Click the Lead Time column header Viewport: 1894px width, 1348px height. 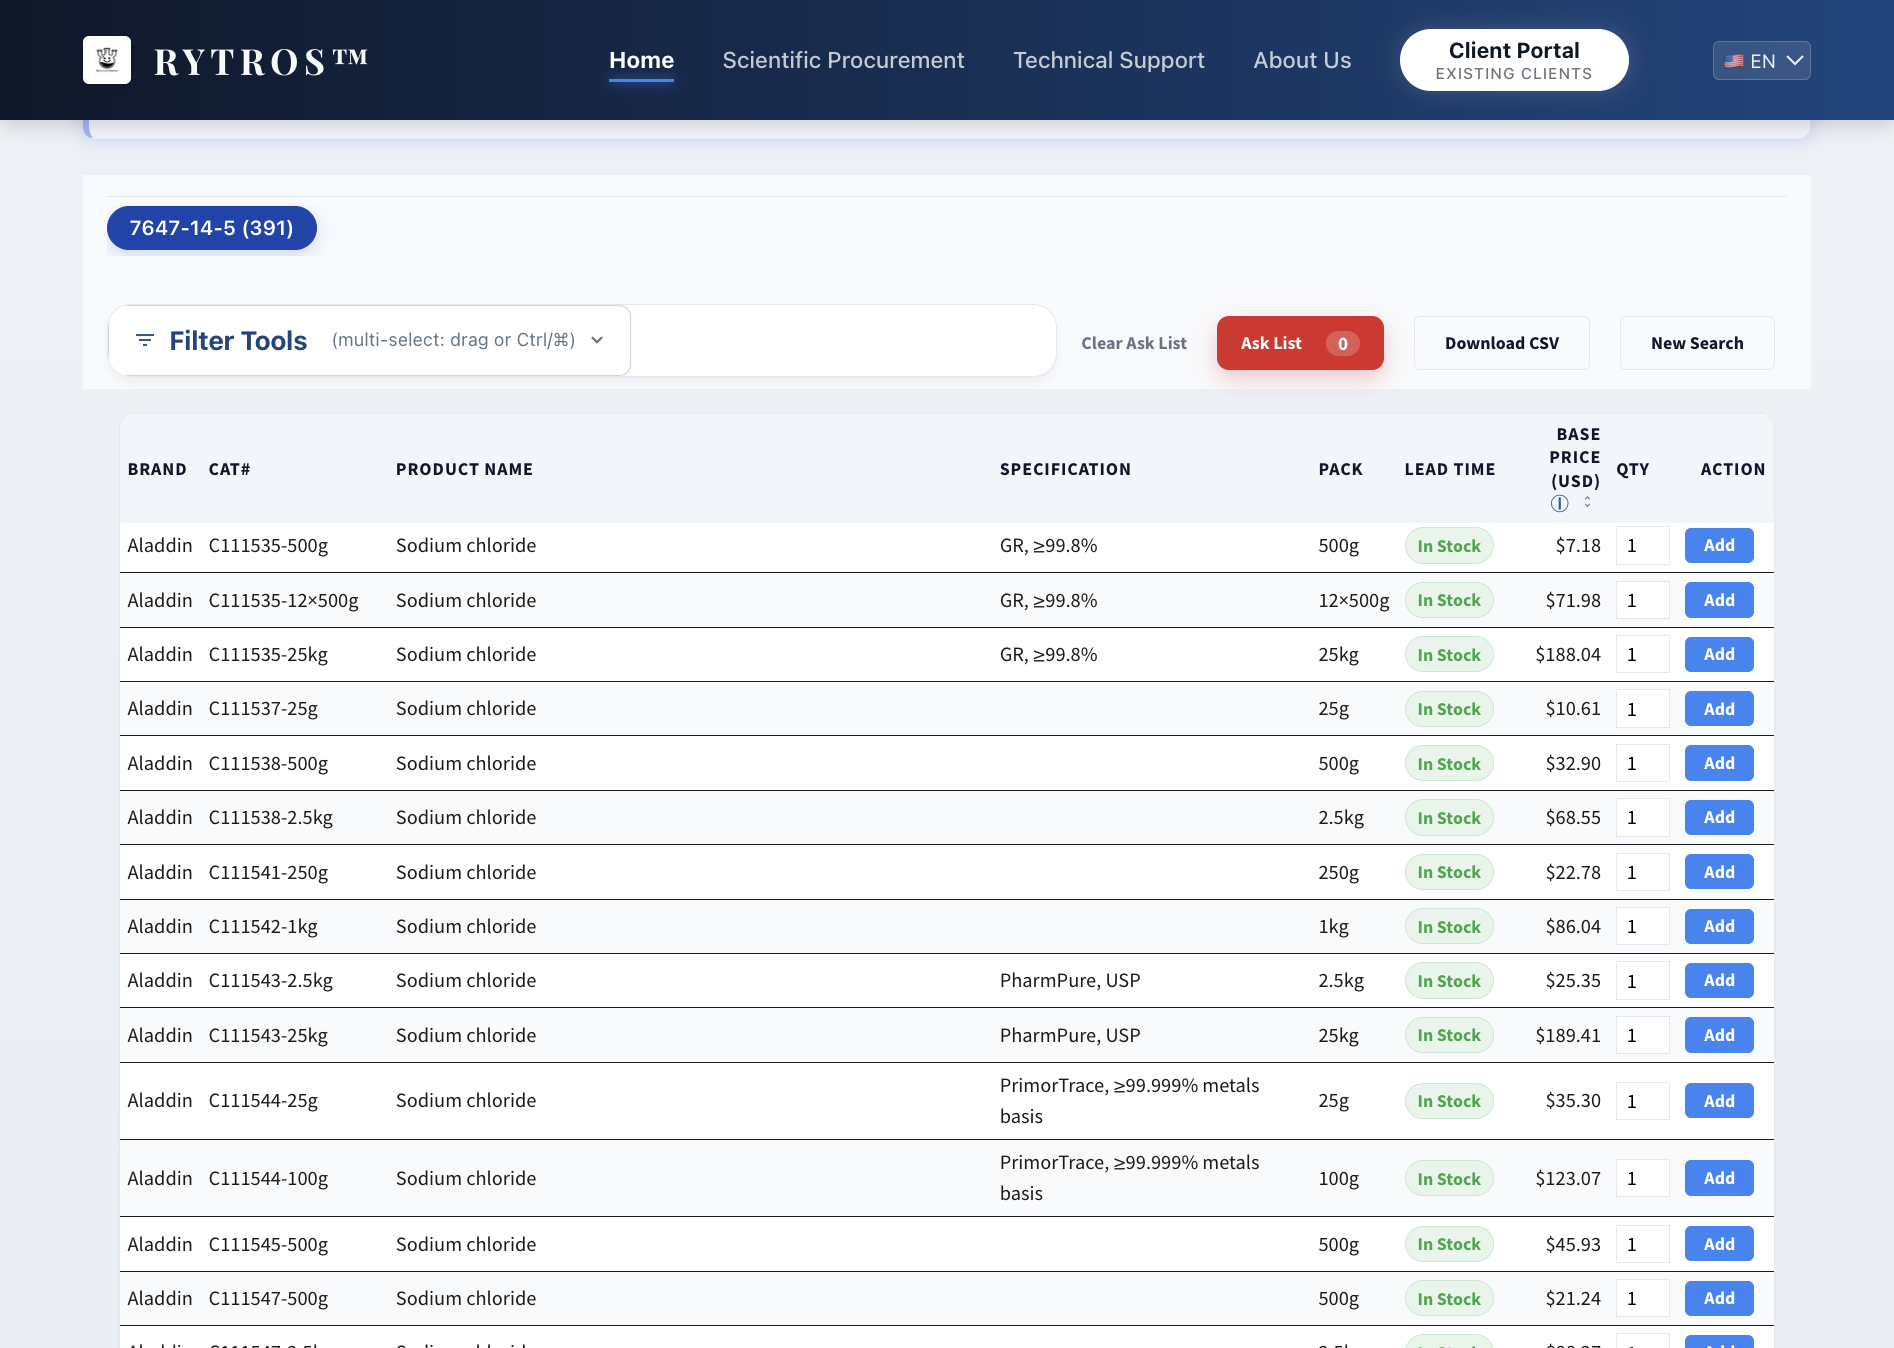coord(1449,469)
